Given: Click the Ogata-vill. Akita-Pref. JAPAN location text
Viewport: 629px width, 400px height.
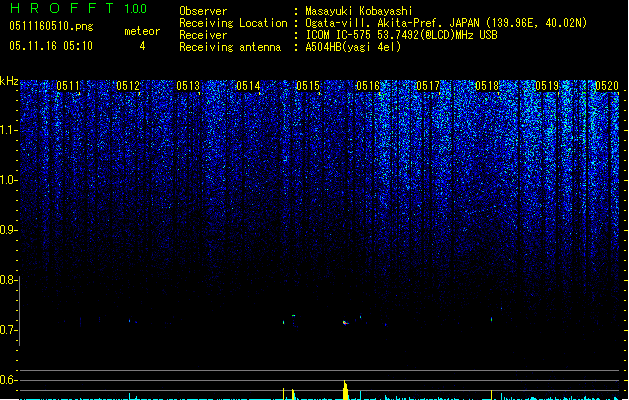Looking at the screenshot, I should tap(446, 23).
